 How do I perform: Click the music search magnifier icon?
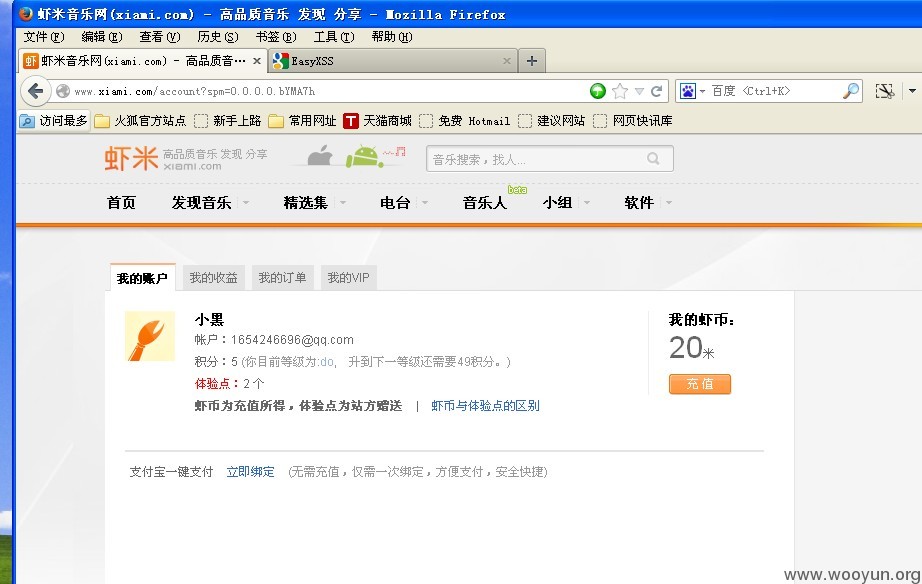pos(653,159)
